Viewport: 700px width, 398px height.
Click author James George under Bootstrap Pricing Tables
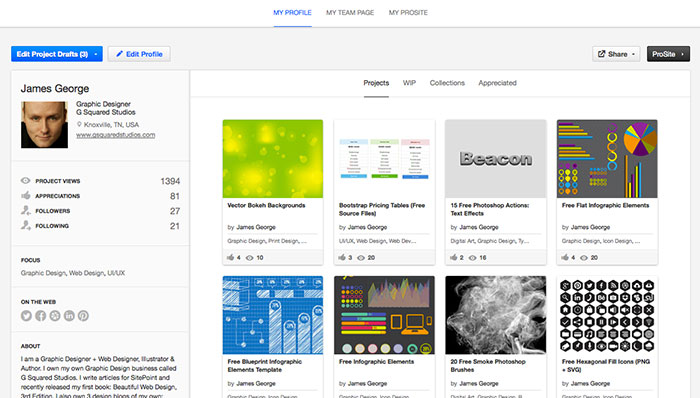pyautogui.click(x=367, y=227)
